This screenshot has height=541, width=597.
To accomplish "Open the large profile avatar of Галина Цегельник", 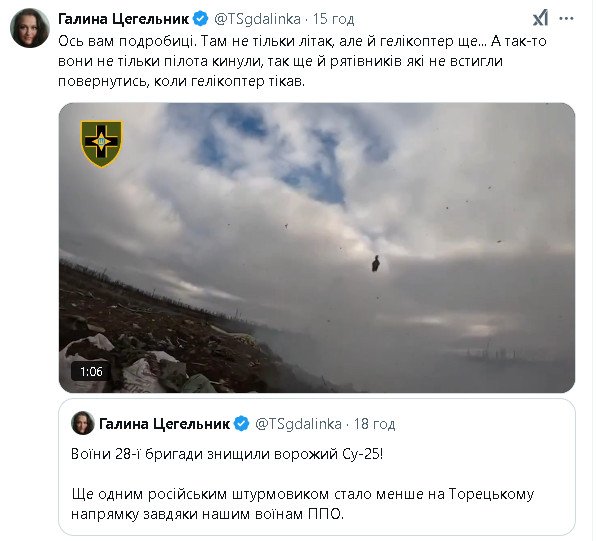I will coord(30,28).
